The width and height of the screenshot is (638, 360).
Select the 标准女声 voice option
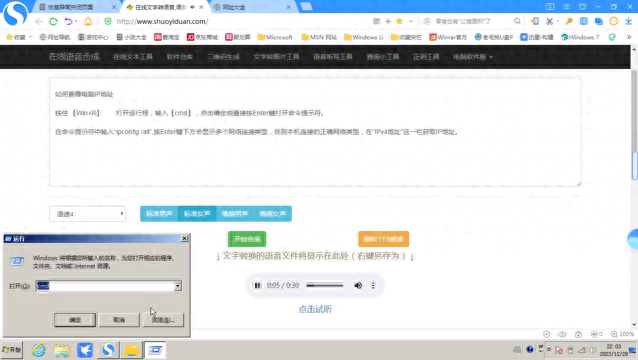click(x=197, y=214)
